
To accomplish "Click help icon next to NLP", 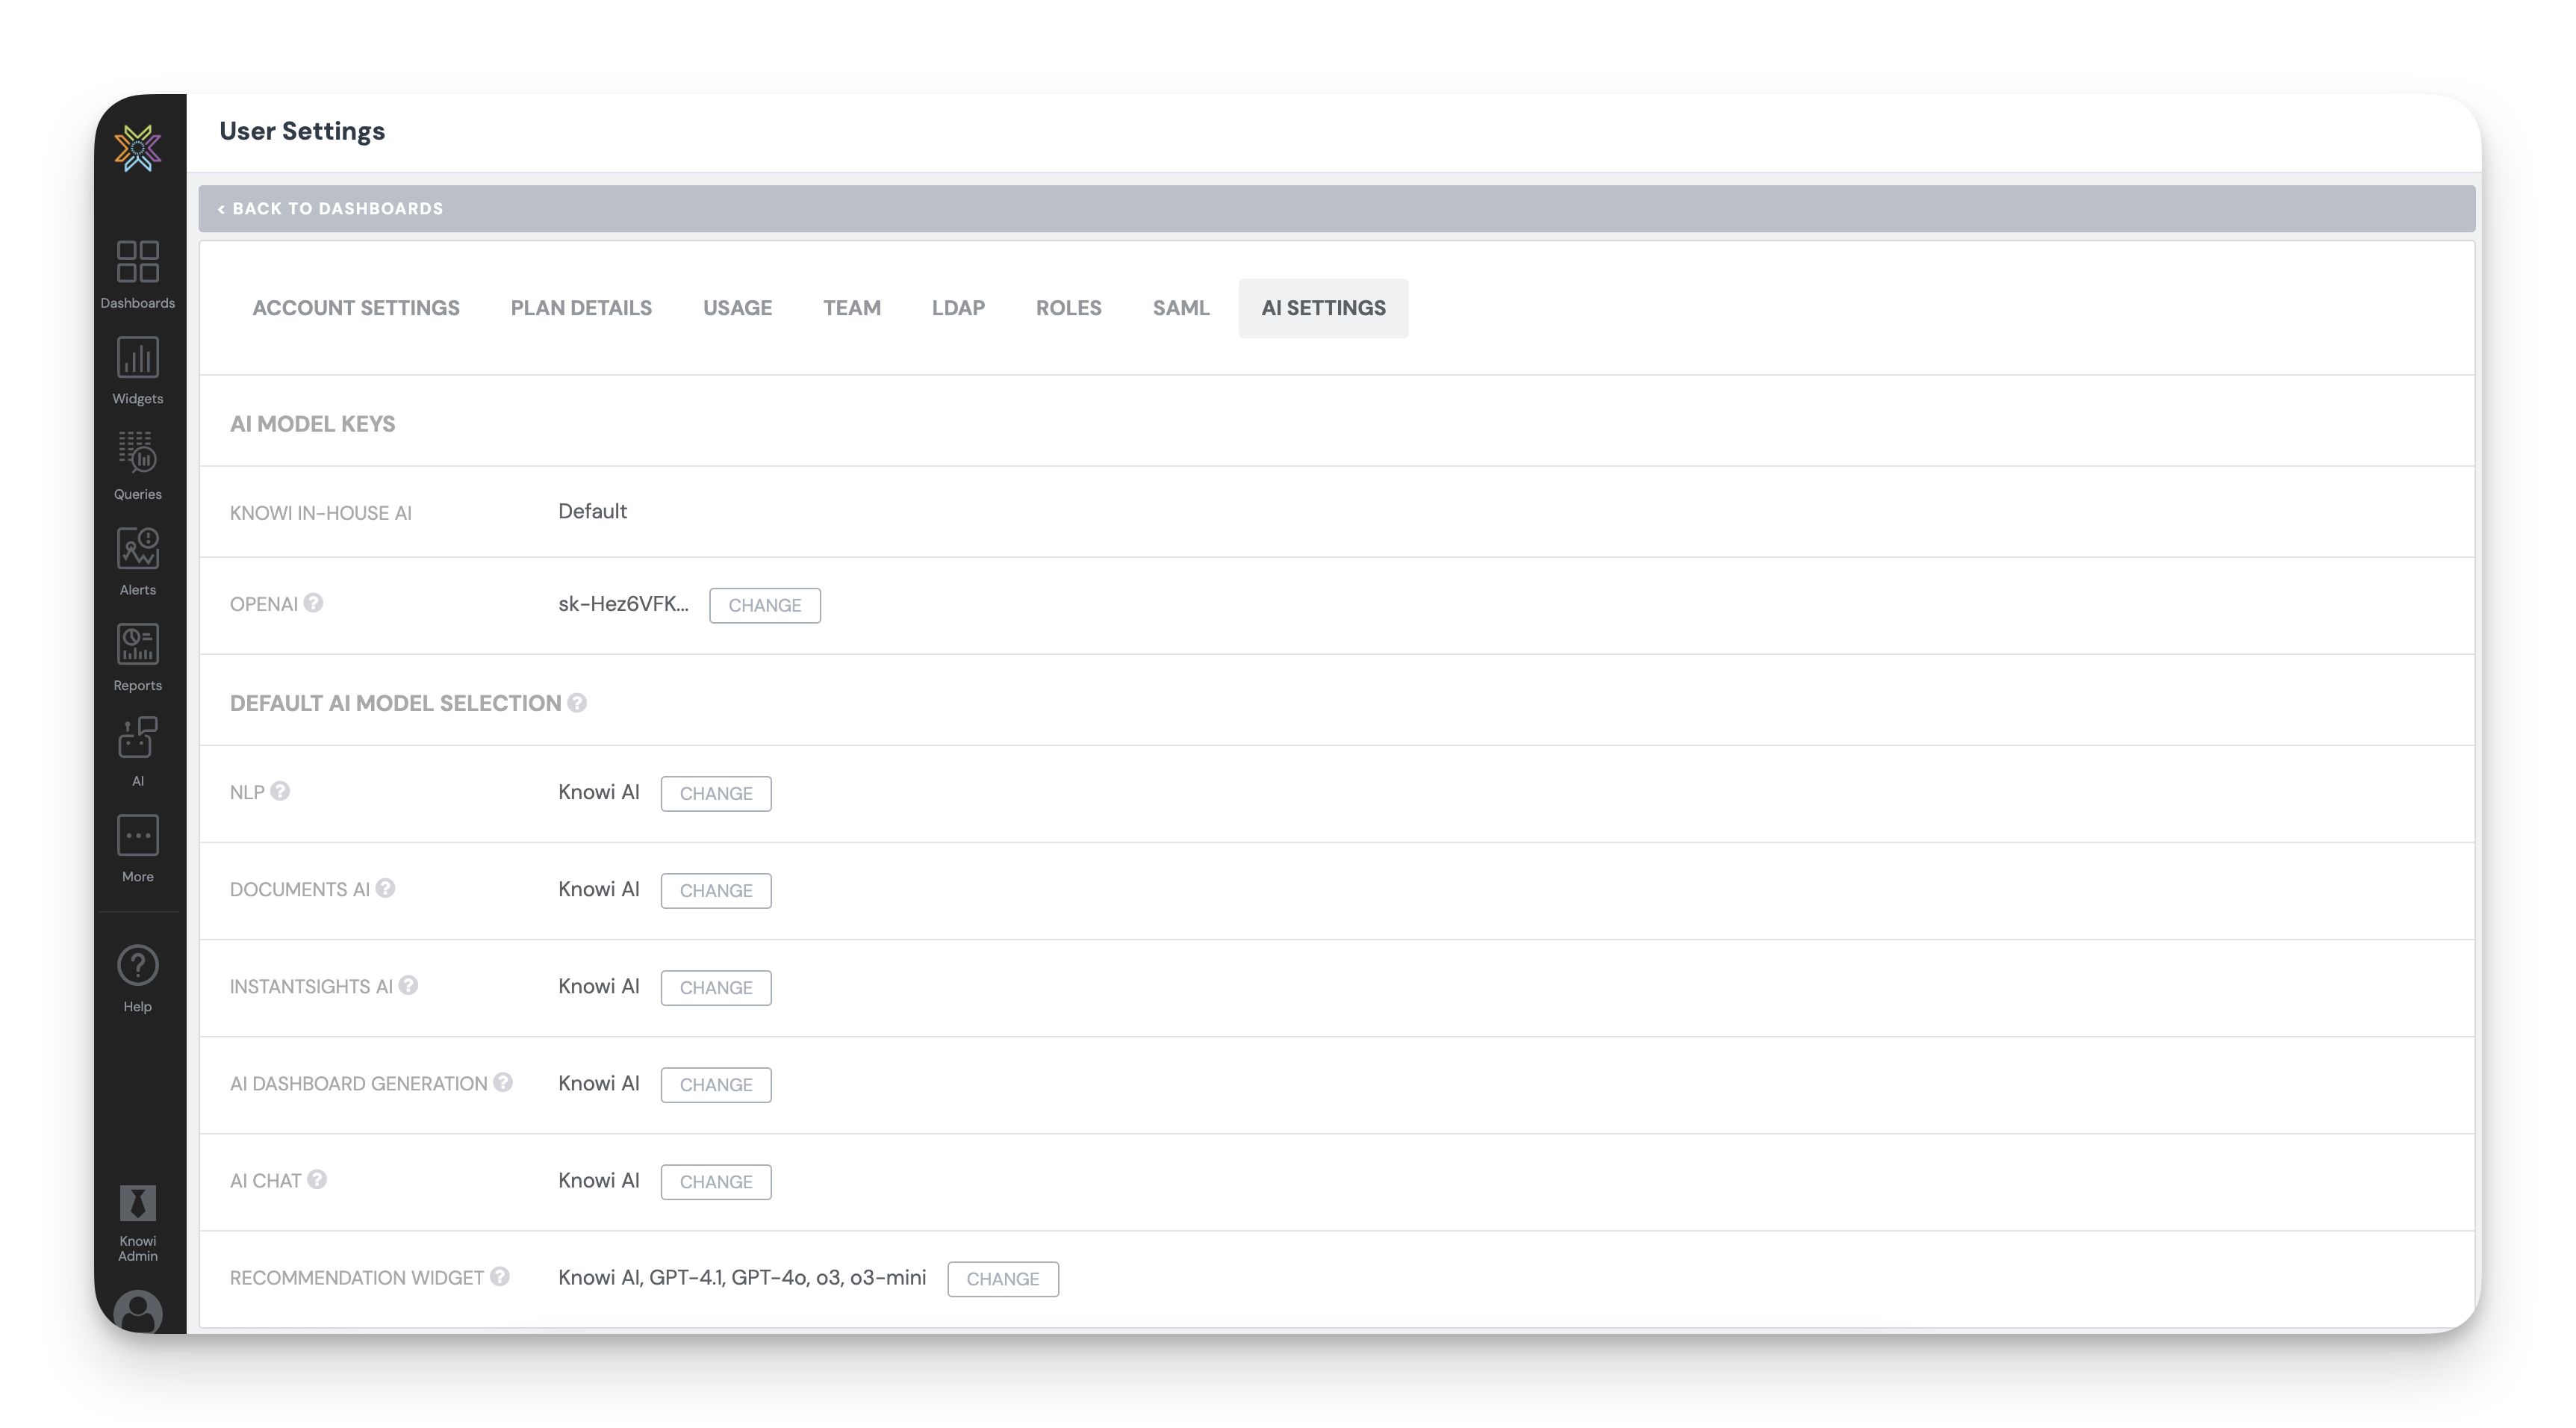I will (x=280, y=791).
